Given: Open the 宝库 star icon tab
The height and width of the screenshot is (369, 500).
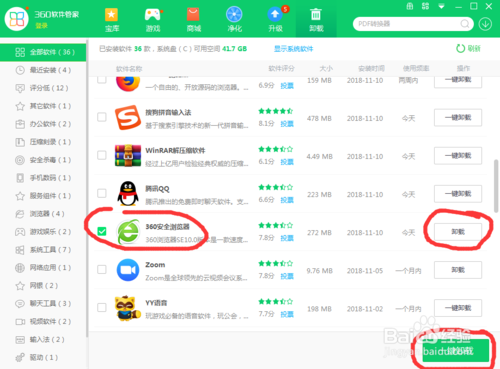Looking at the screenshot, I should 111,15.
